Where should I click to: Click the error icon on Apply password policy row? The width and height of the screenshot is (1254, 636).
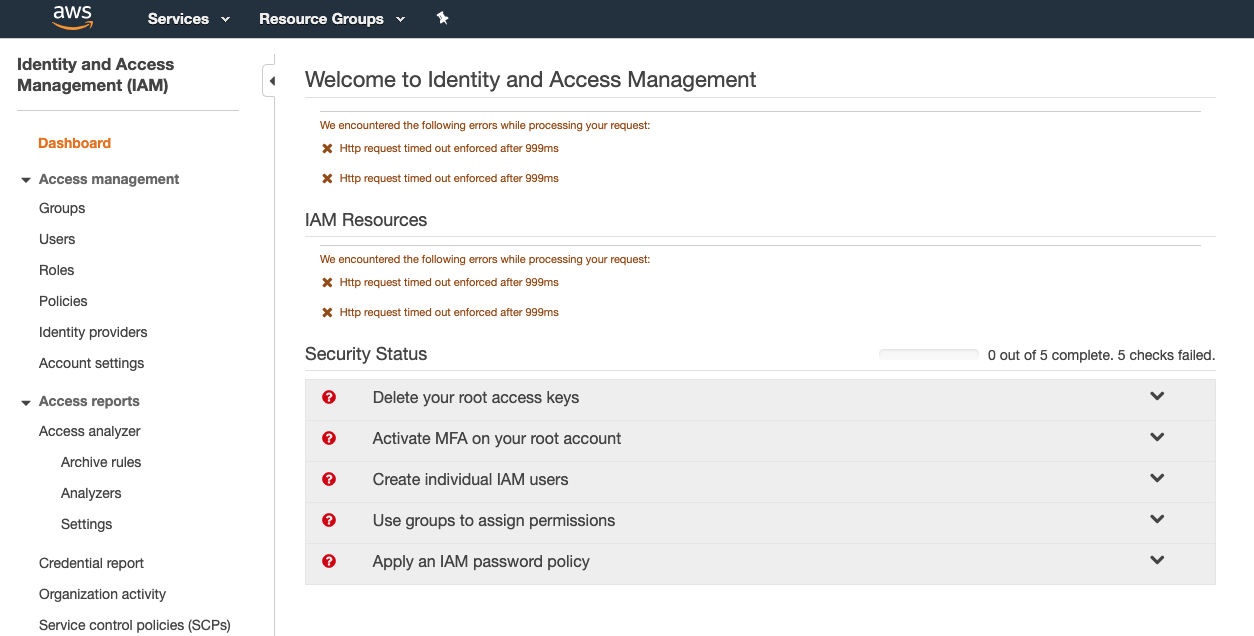[329, 561]
